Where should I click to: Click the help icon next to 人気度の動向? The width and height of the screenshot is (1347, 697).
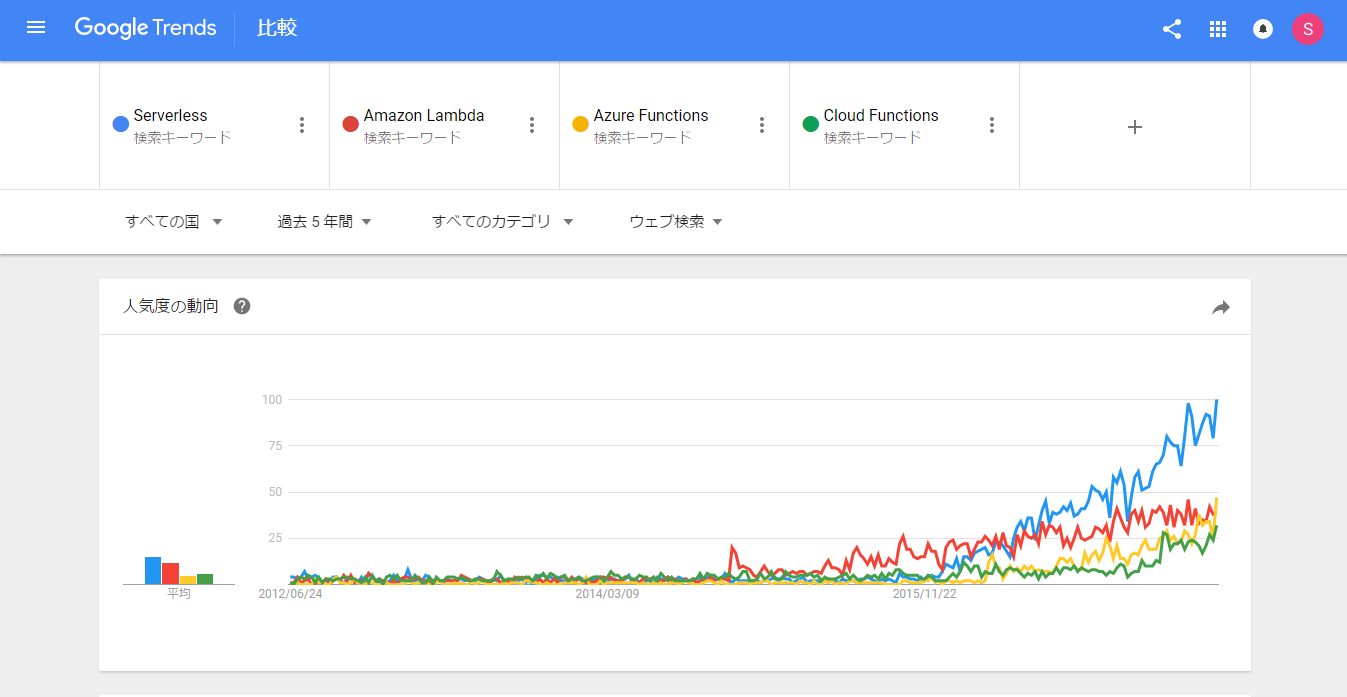click(x=241, y=306)
